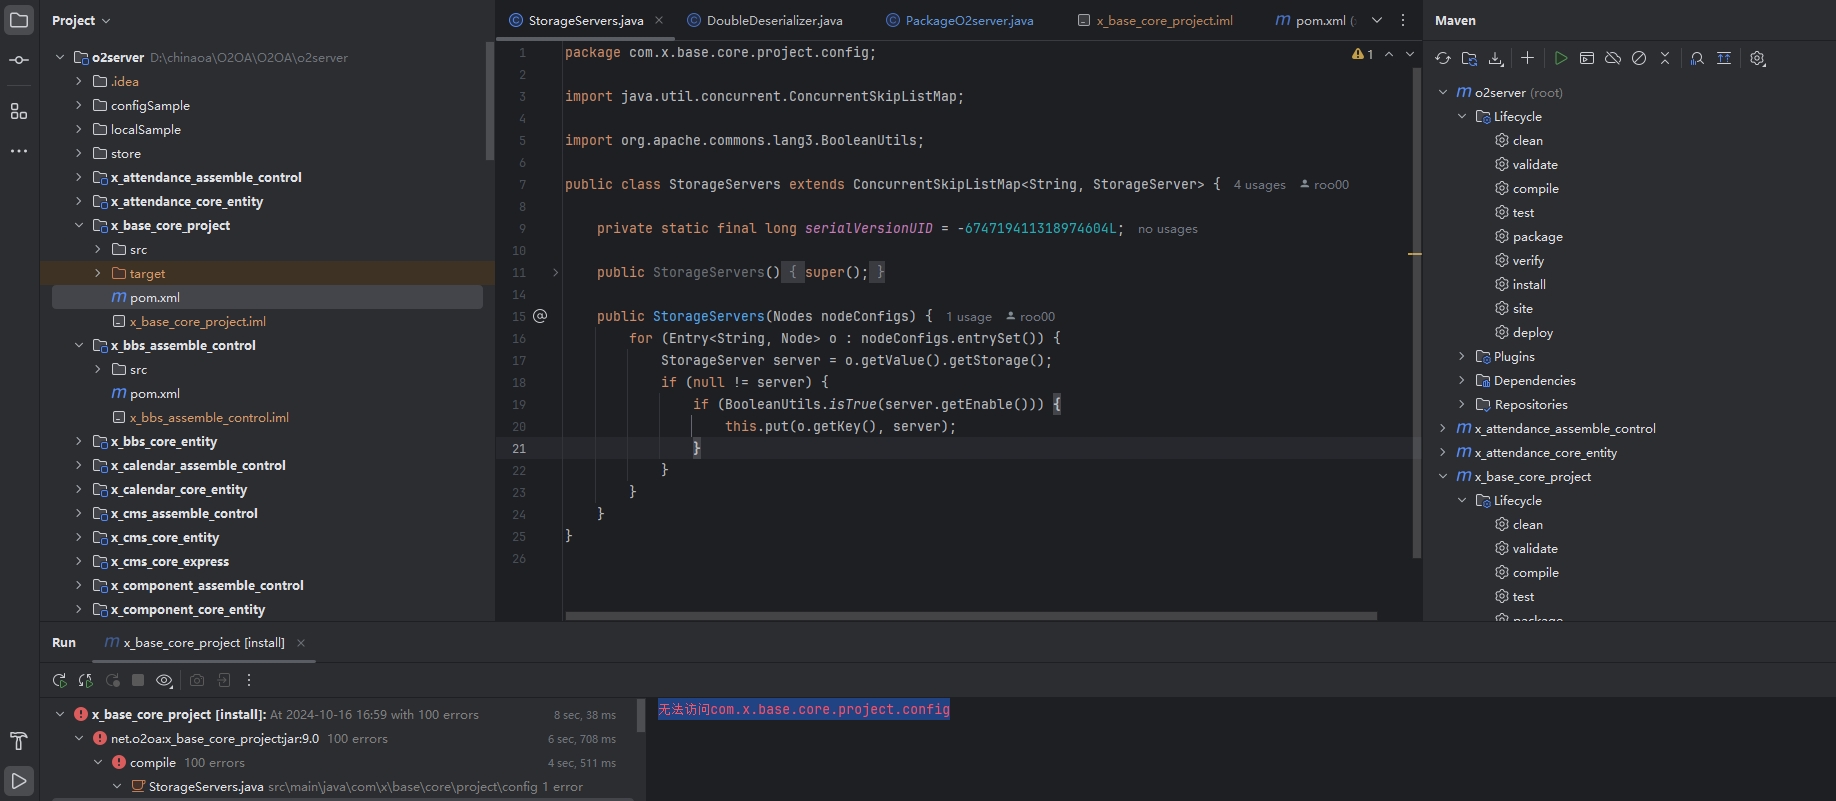Screen dimensions: 1836x801
Task: Collapse x_bbs_assemble_control module in project tree
Action: (79, 346)
